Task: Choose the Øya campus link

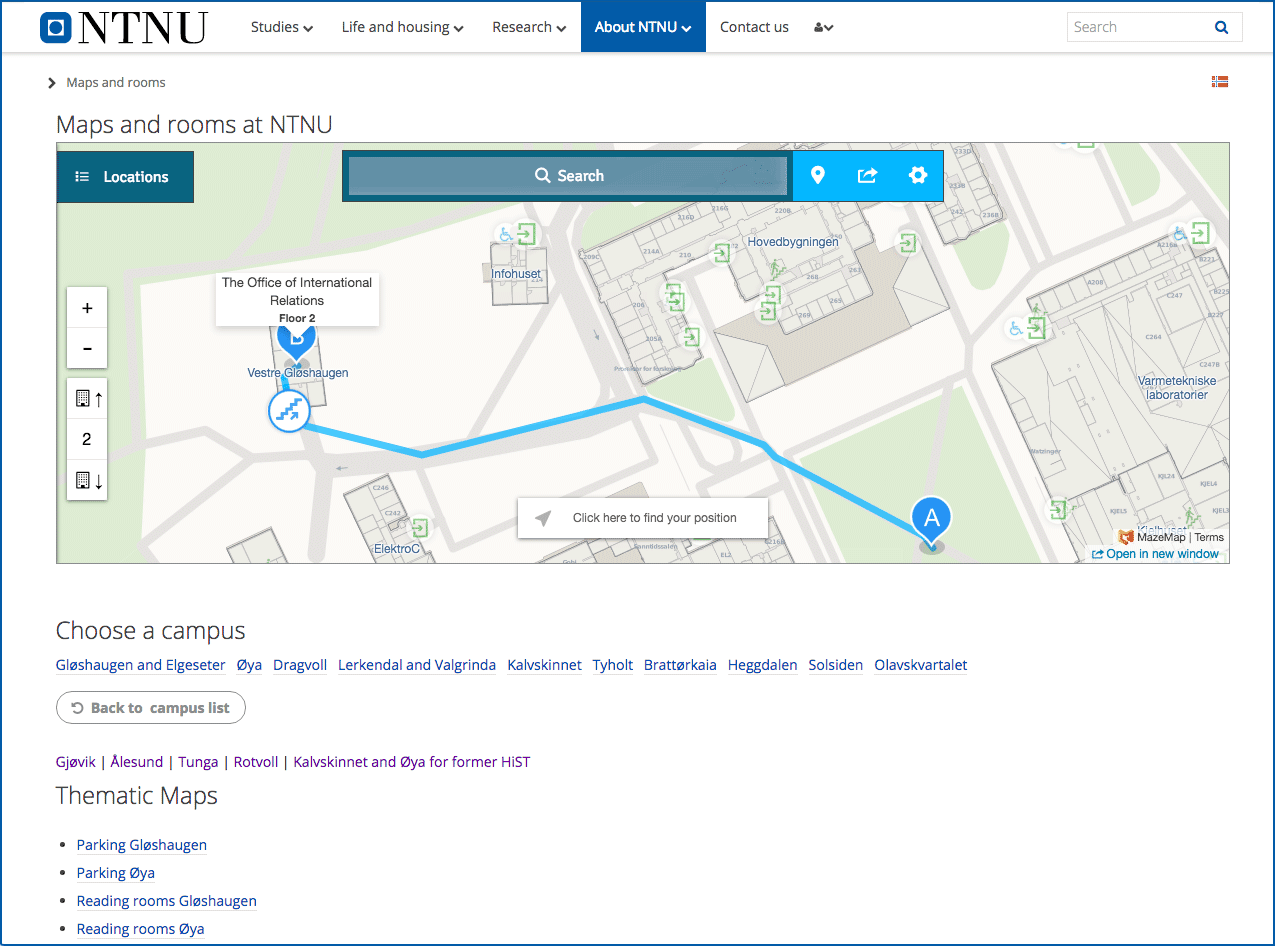Action: (x=249, y=665)
